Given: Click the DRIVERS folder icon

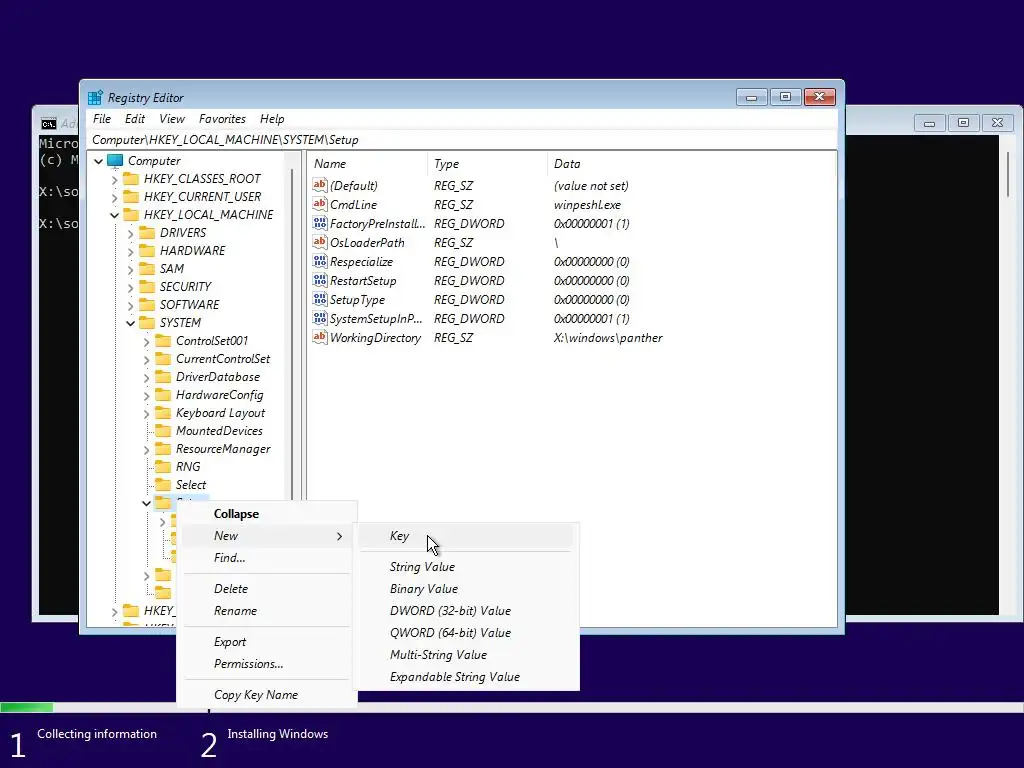Looking at the screenshot, I should [x=148, y=232].
